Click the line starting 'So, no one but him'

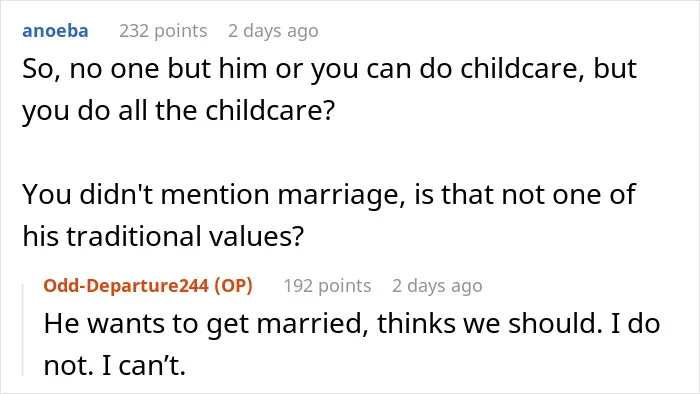pos(329,69)
